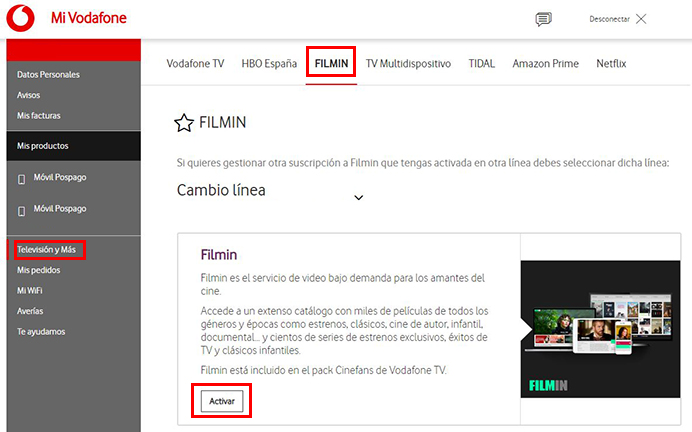Click the star icon next to FILMIN heading
Viewport: 692px width, 432px height.
point(184,123)
